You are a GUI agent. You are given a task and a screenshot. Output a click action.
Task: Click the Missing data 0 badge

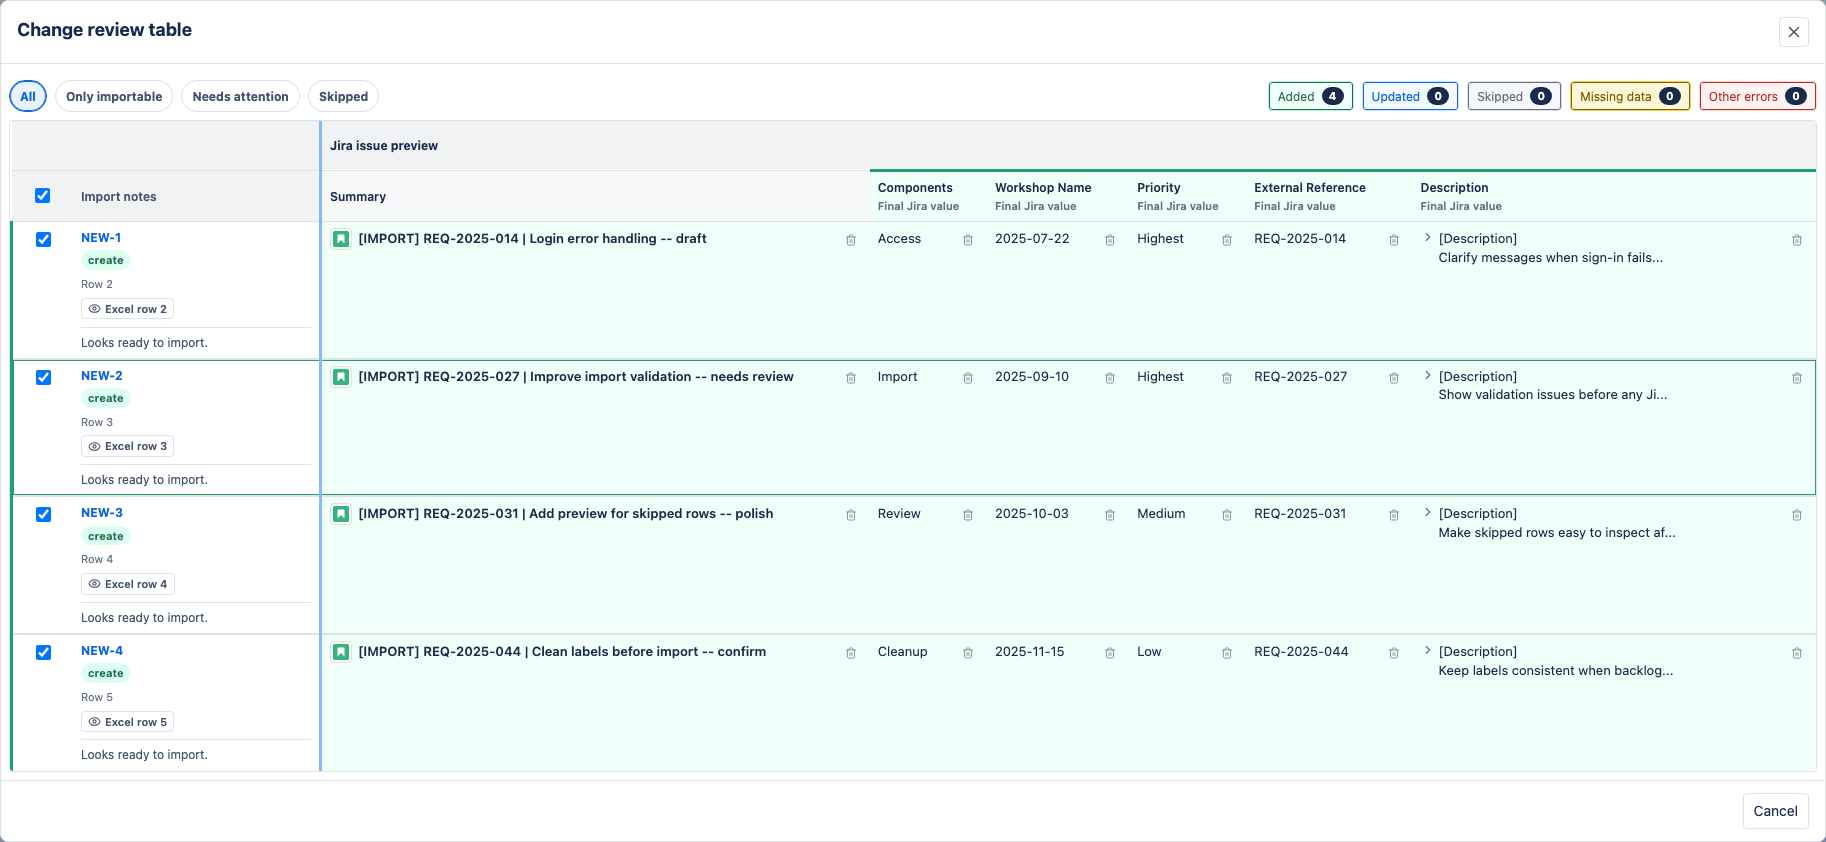(x=1630, y=96)
